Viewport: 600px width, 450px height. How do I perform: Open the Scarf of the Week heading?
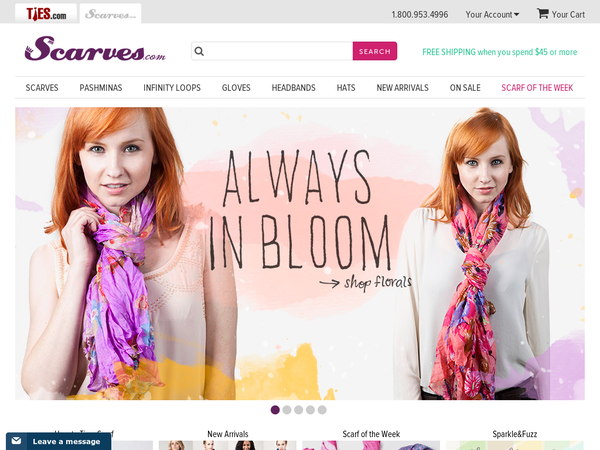[371, 434]
